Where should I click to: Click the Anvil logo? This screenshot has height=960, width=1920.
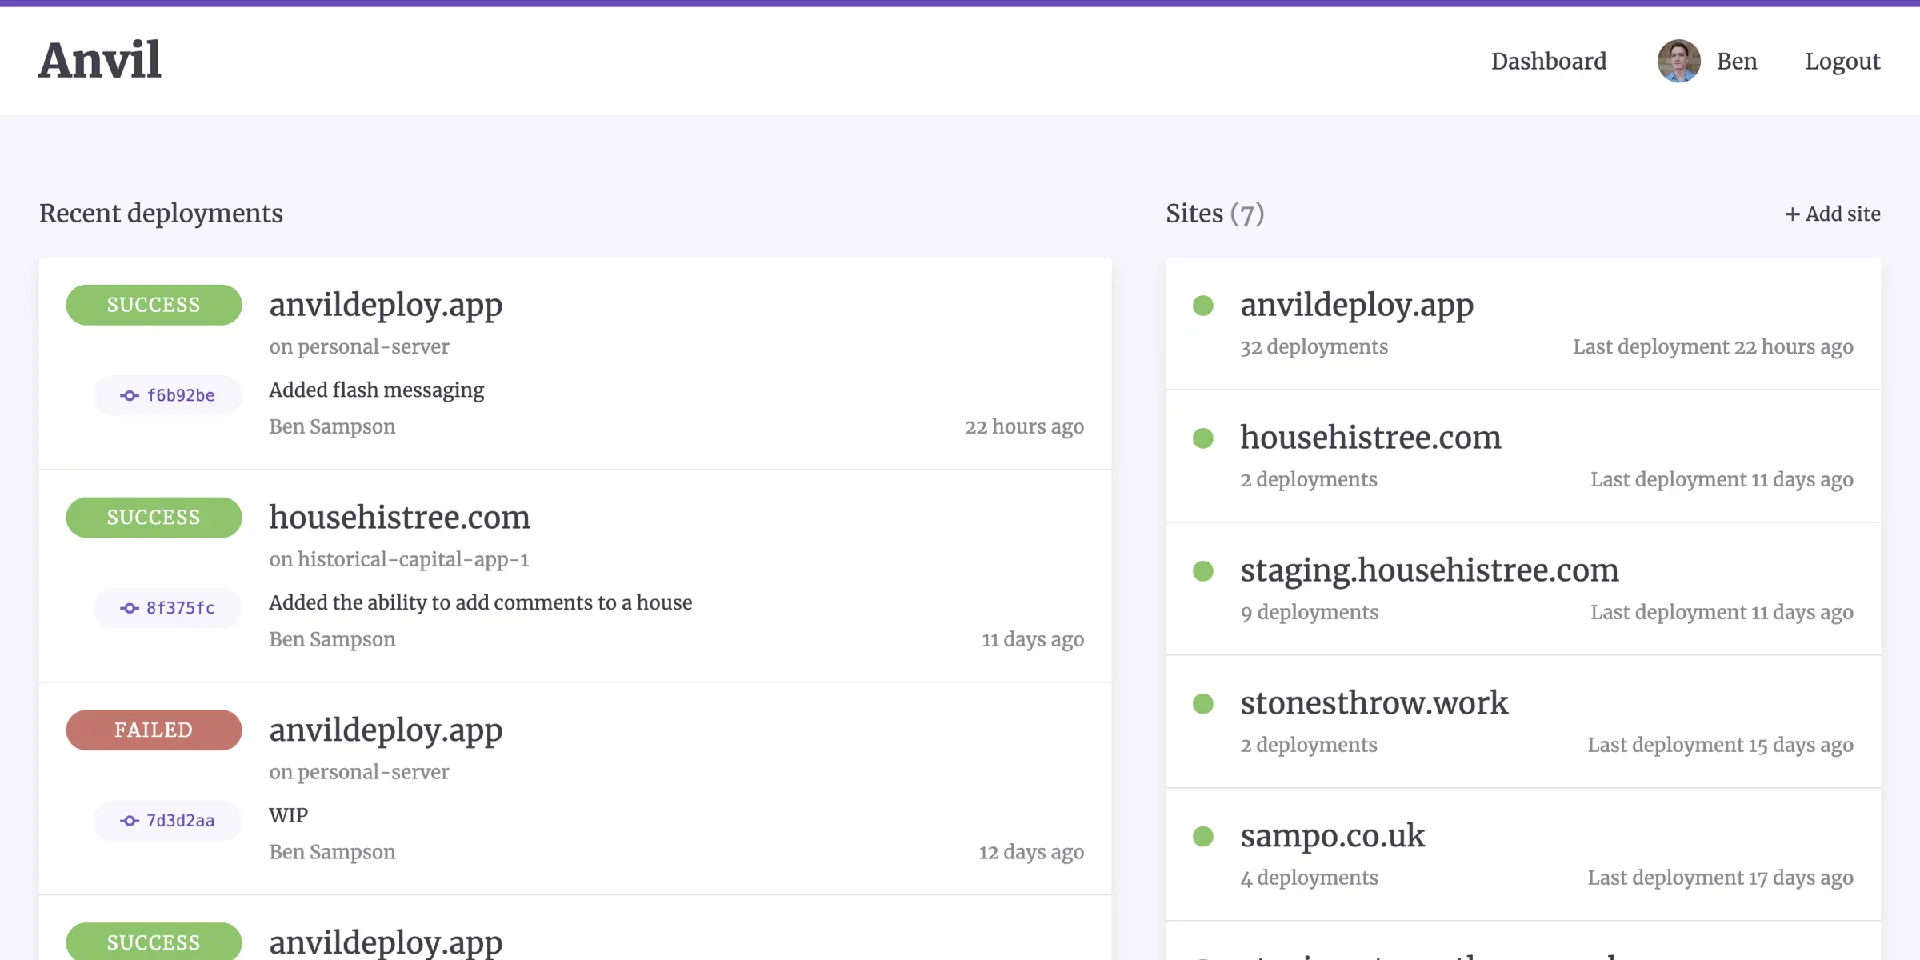pyautogui.click(x=100, y=60)
